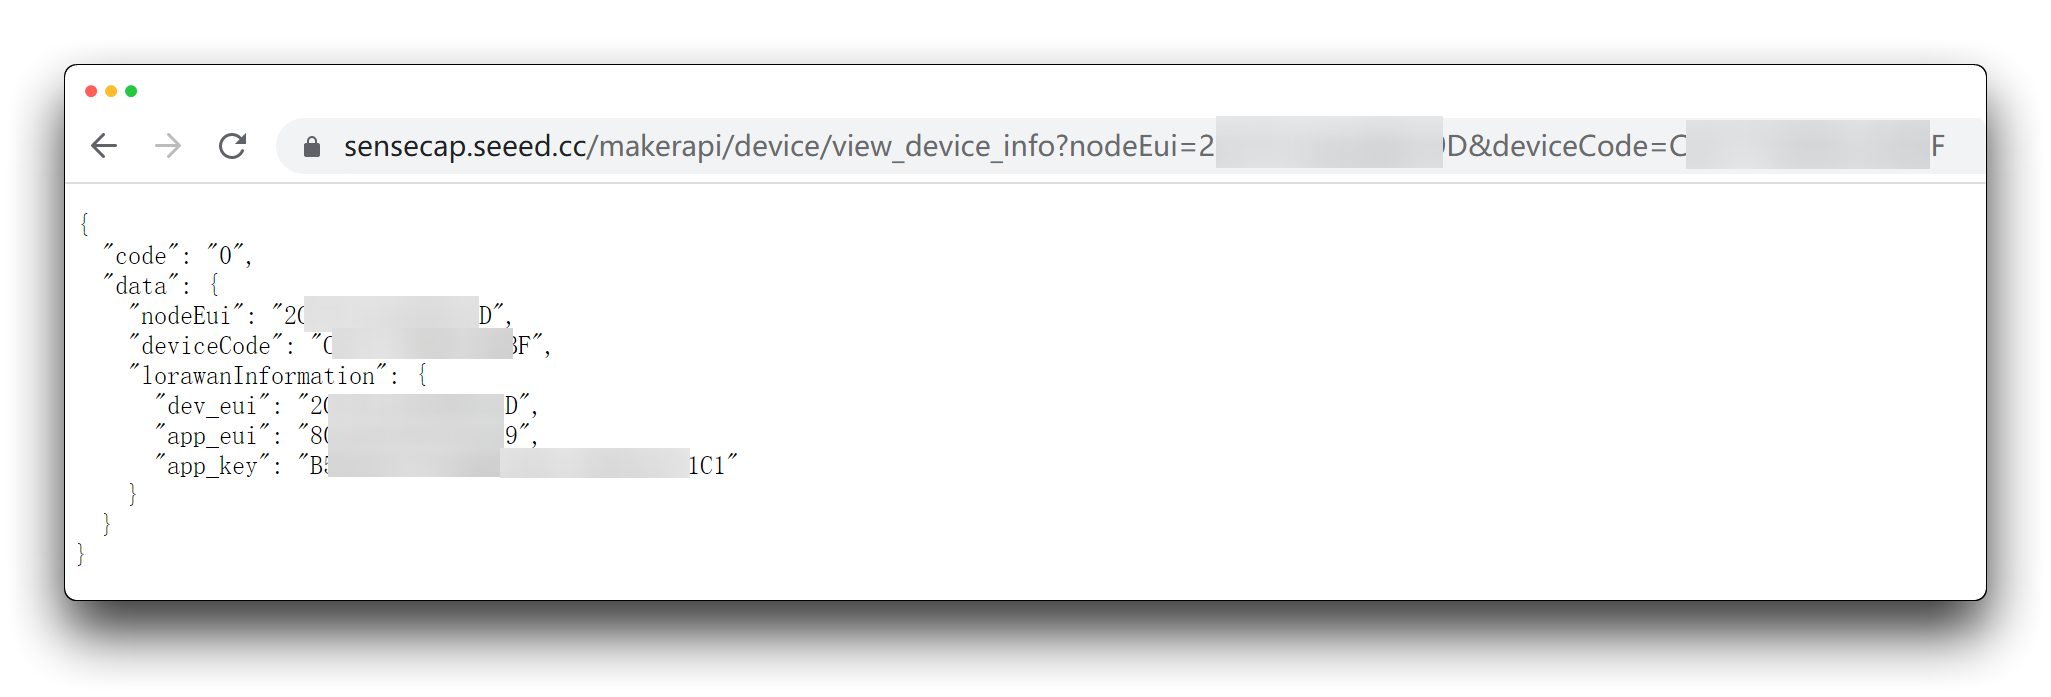The height and width of the screenshot is (697, 2051).
Task: Click the padlock site security icon
Action: (x=311, y=147)
